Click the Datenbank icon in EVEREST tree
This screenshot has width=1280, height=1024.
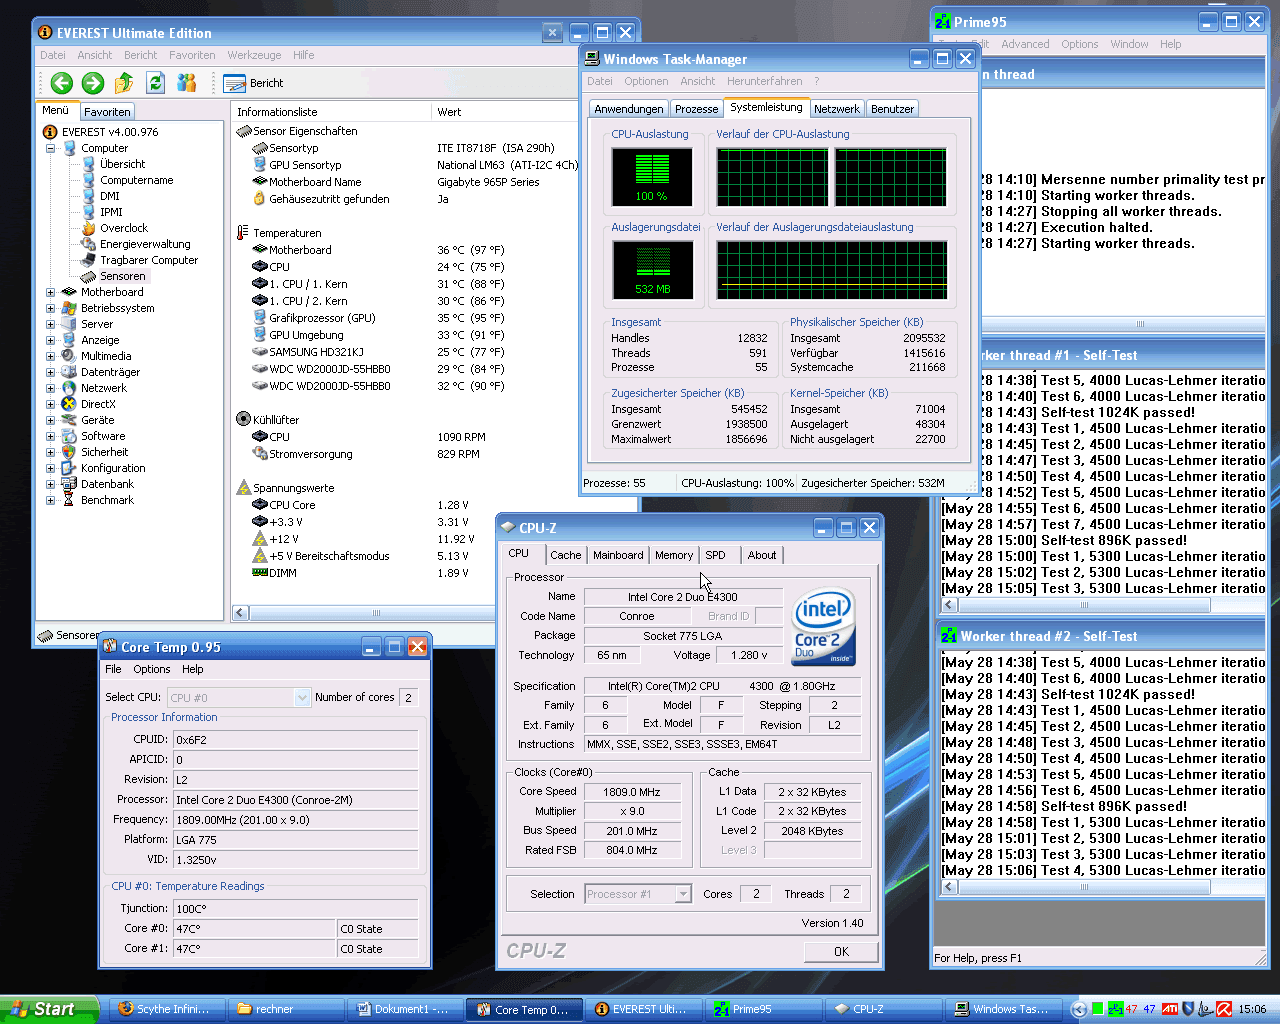coord(69,484)
